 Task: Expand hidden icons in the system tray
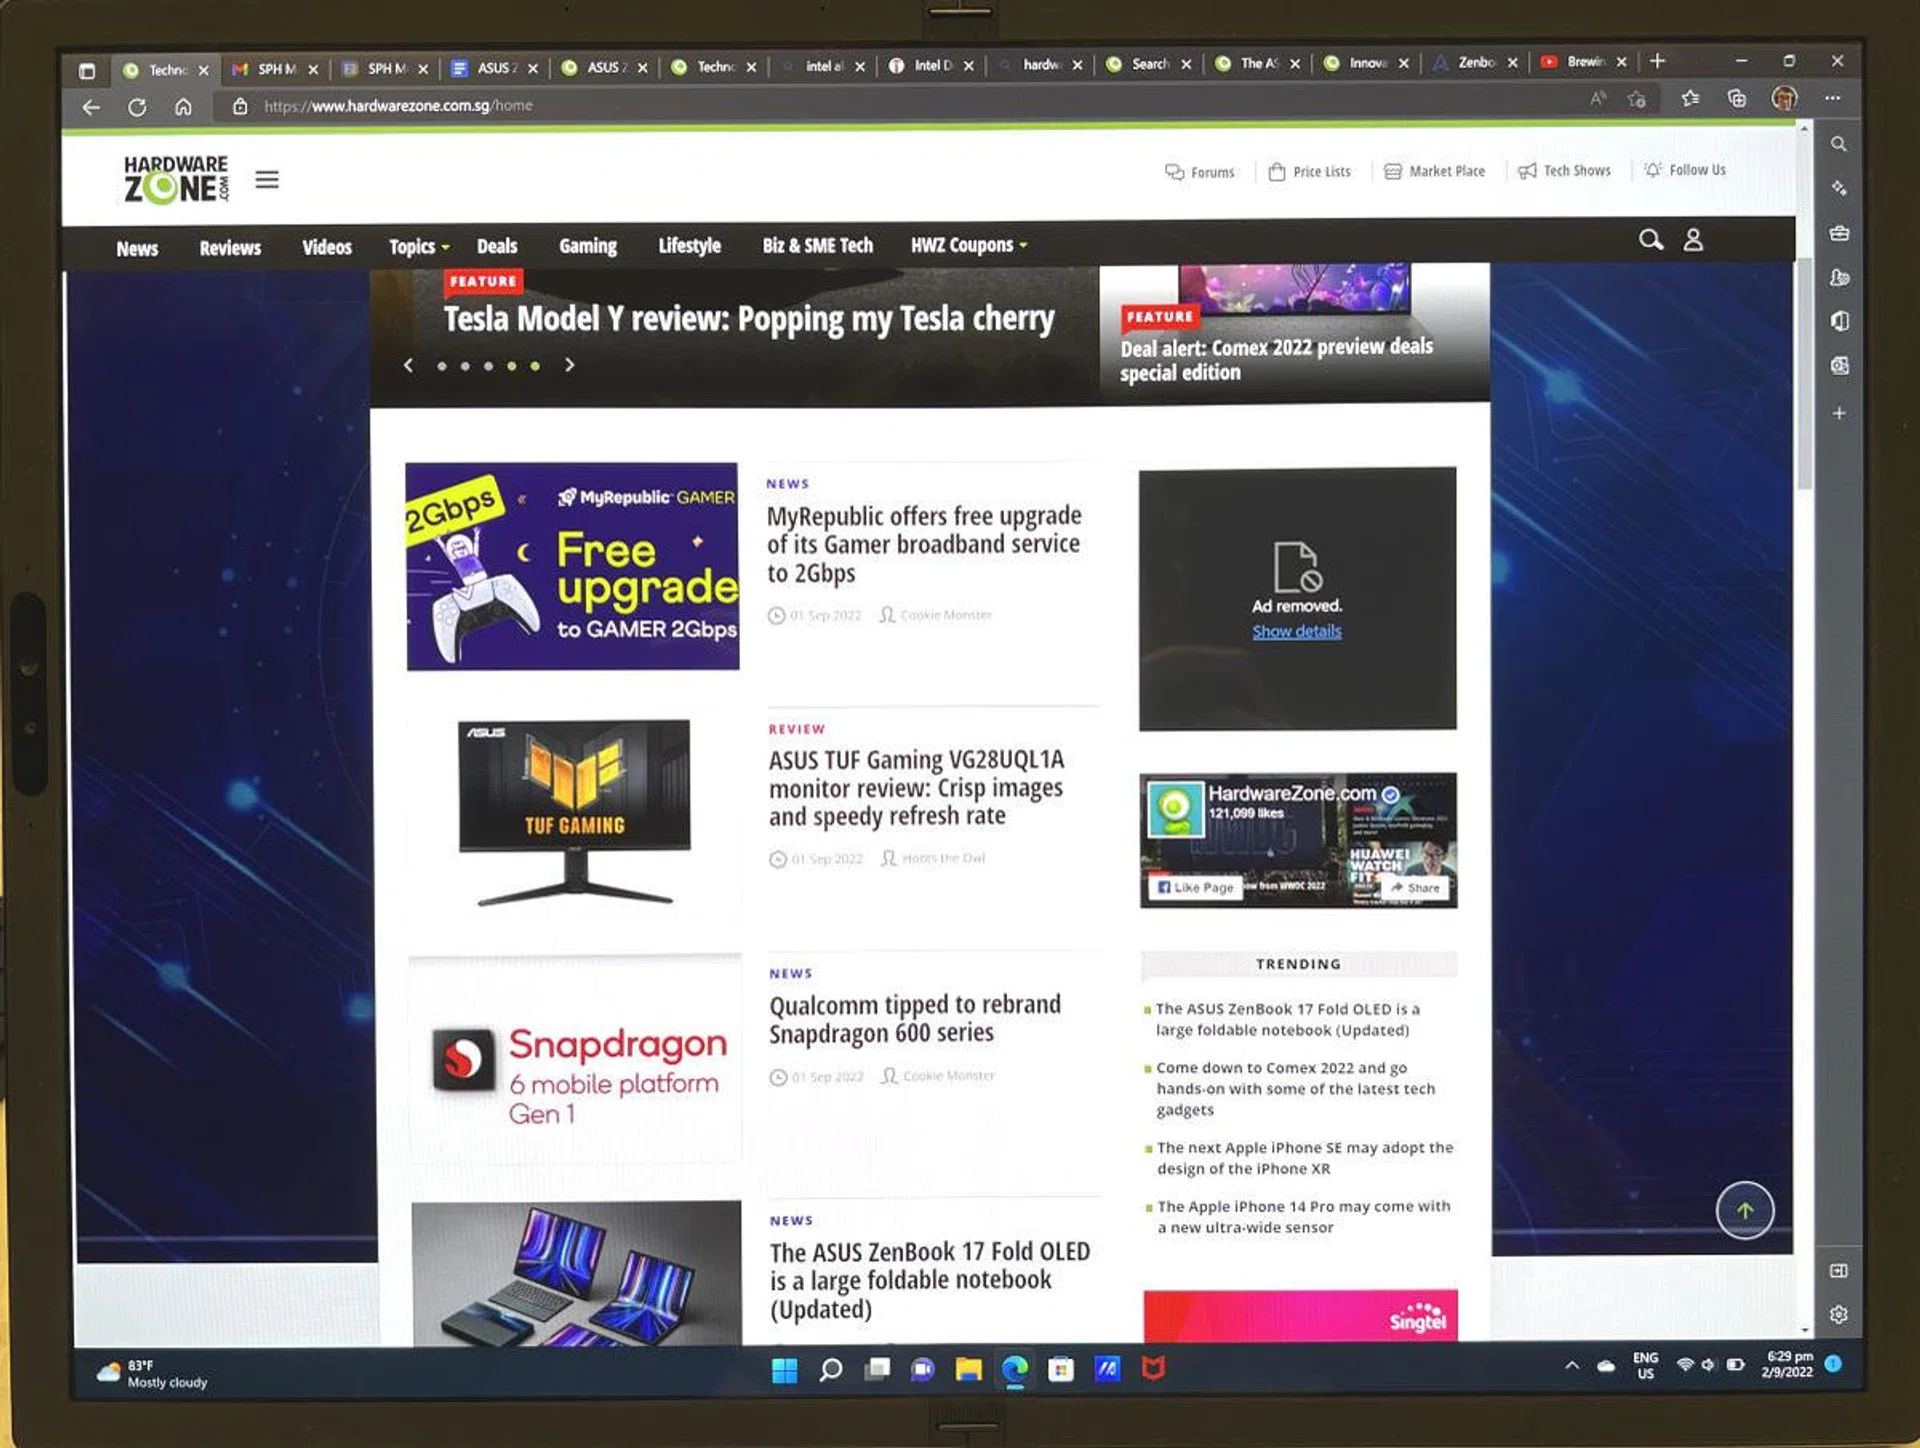click(1571, 1365)
